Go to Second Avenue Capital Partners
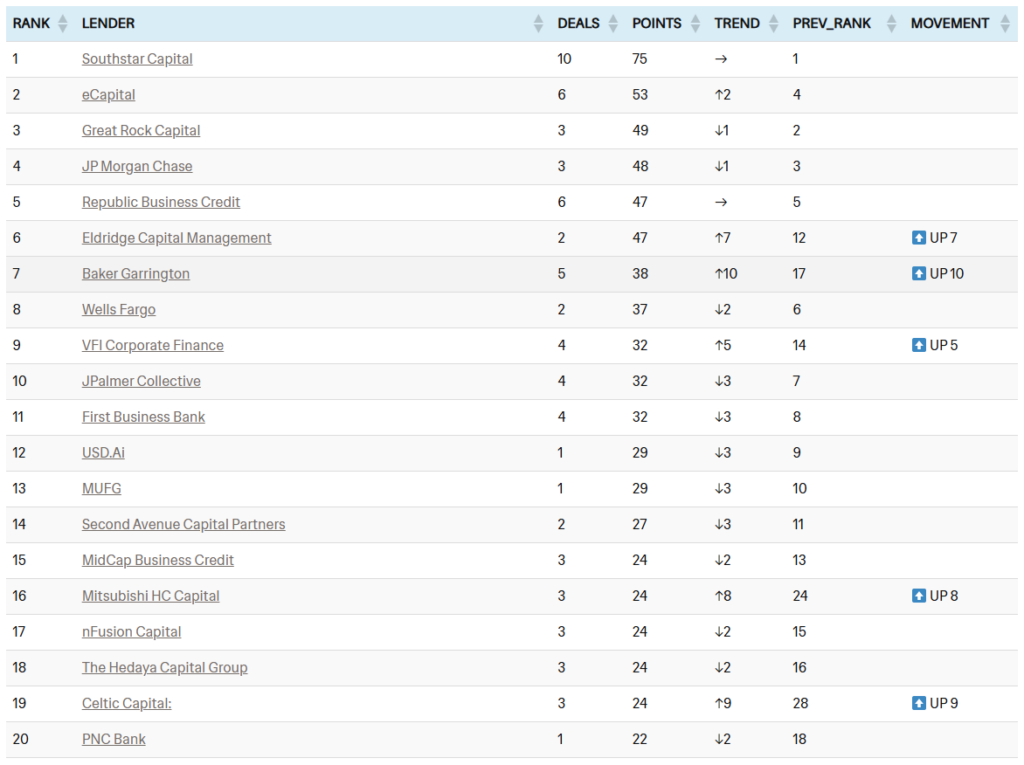 click(x=183, y=525)
